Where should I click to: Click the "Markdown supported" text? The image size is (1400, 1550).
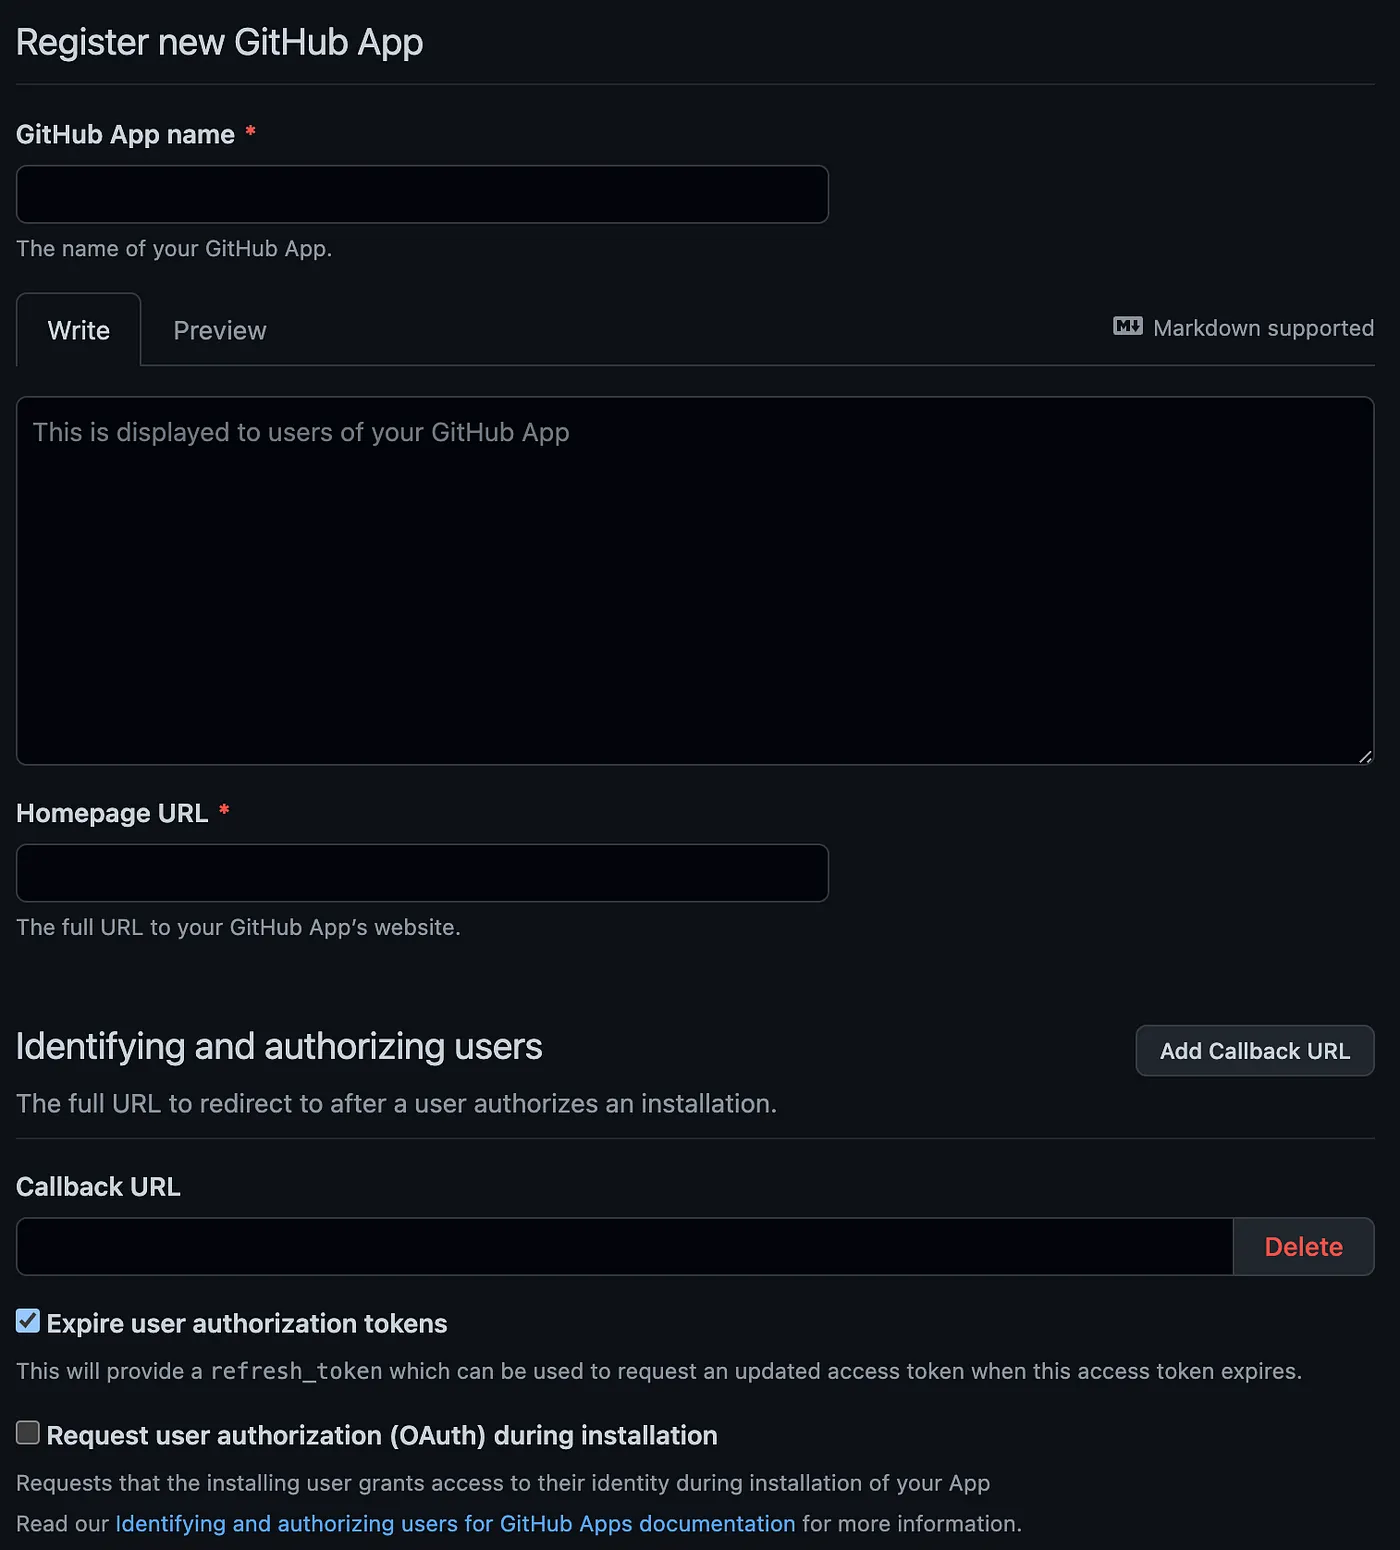click(x=1263, y=328)
